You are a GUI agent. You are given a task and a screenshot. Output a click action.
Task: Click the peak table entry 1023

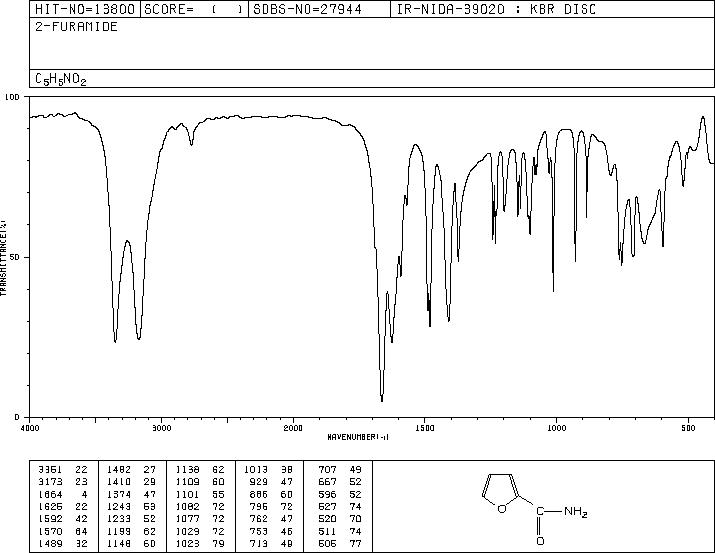pos(187,543)
